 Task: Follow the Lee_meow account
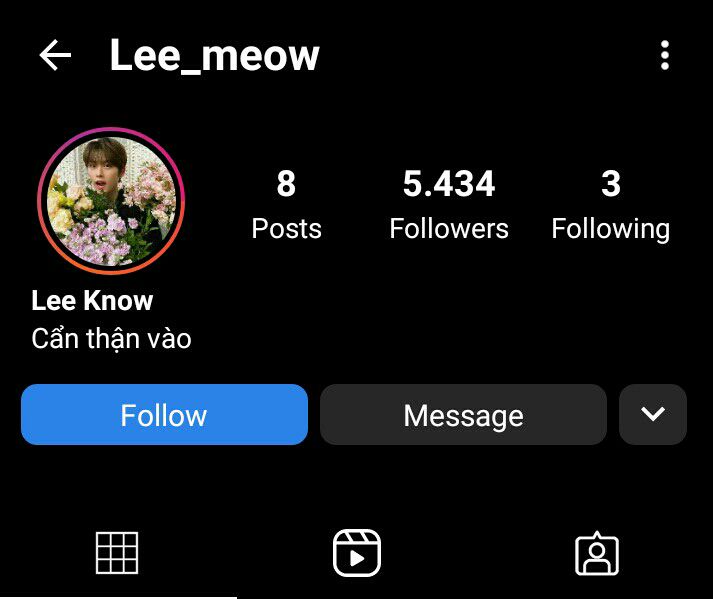pyautogui.click(x=164, y=414)
